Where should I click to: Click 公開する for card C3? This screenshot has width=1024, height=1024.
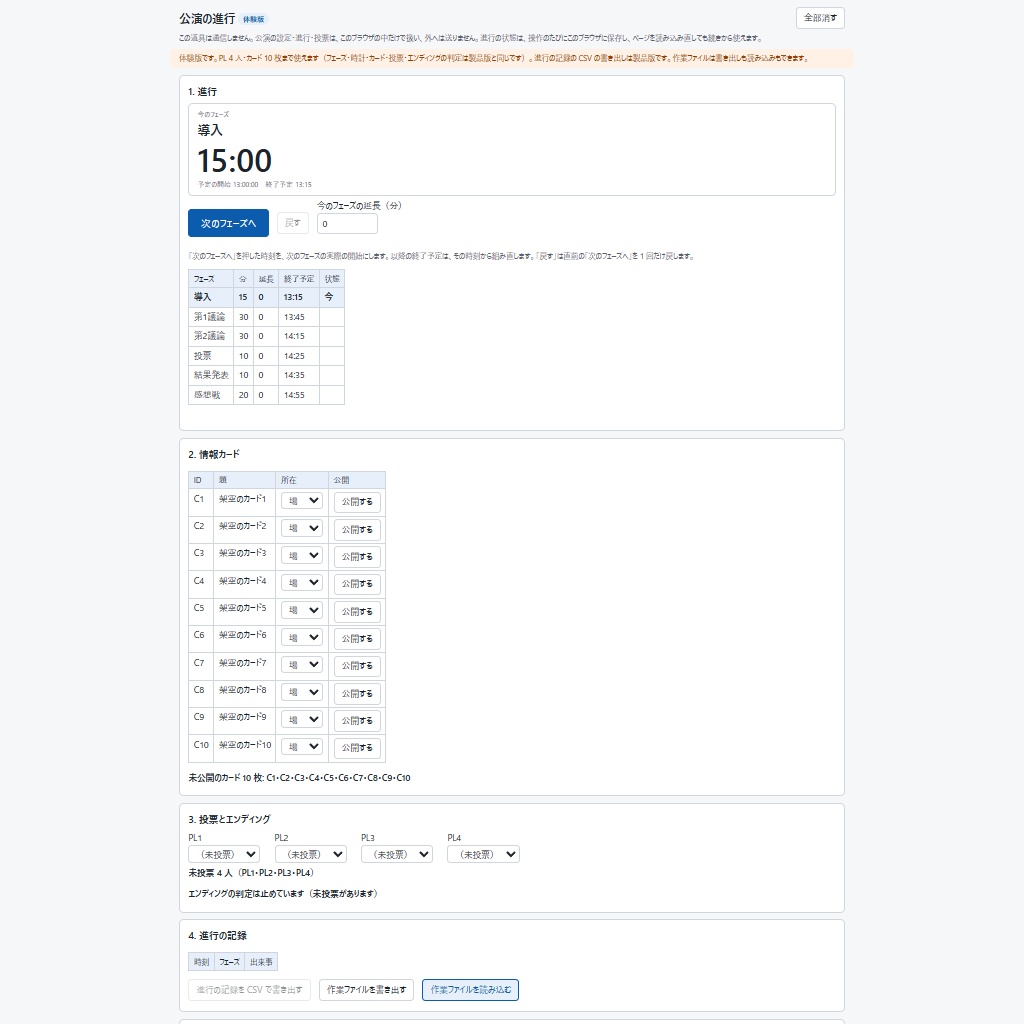[x=357, y=556]
